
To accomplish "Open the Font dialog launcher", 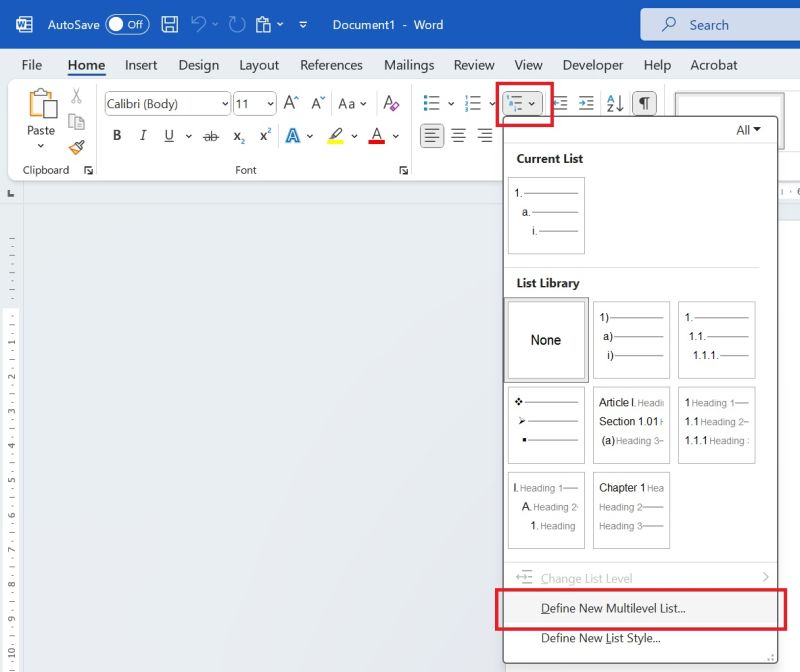I will [404, 170].
